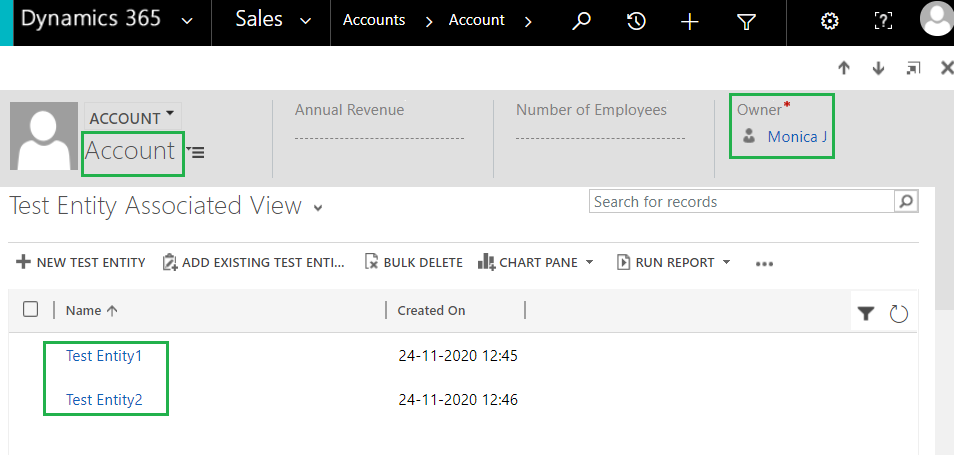Click the Number of Employees empty field

(600, 138)
